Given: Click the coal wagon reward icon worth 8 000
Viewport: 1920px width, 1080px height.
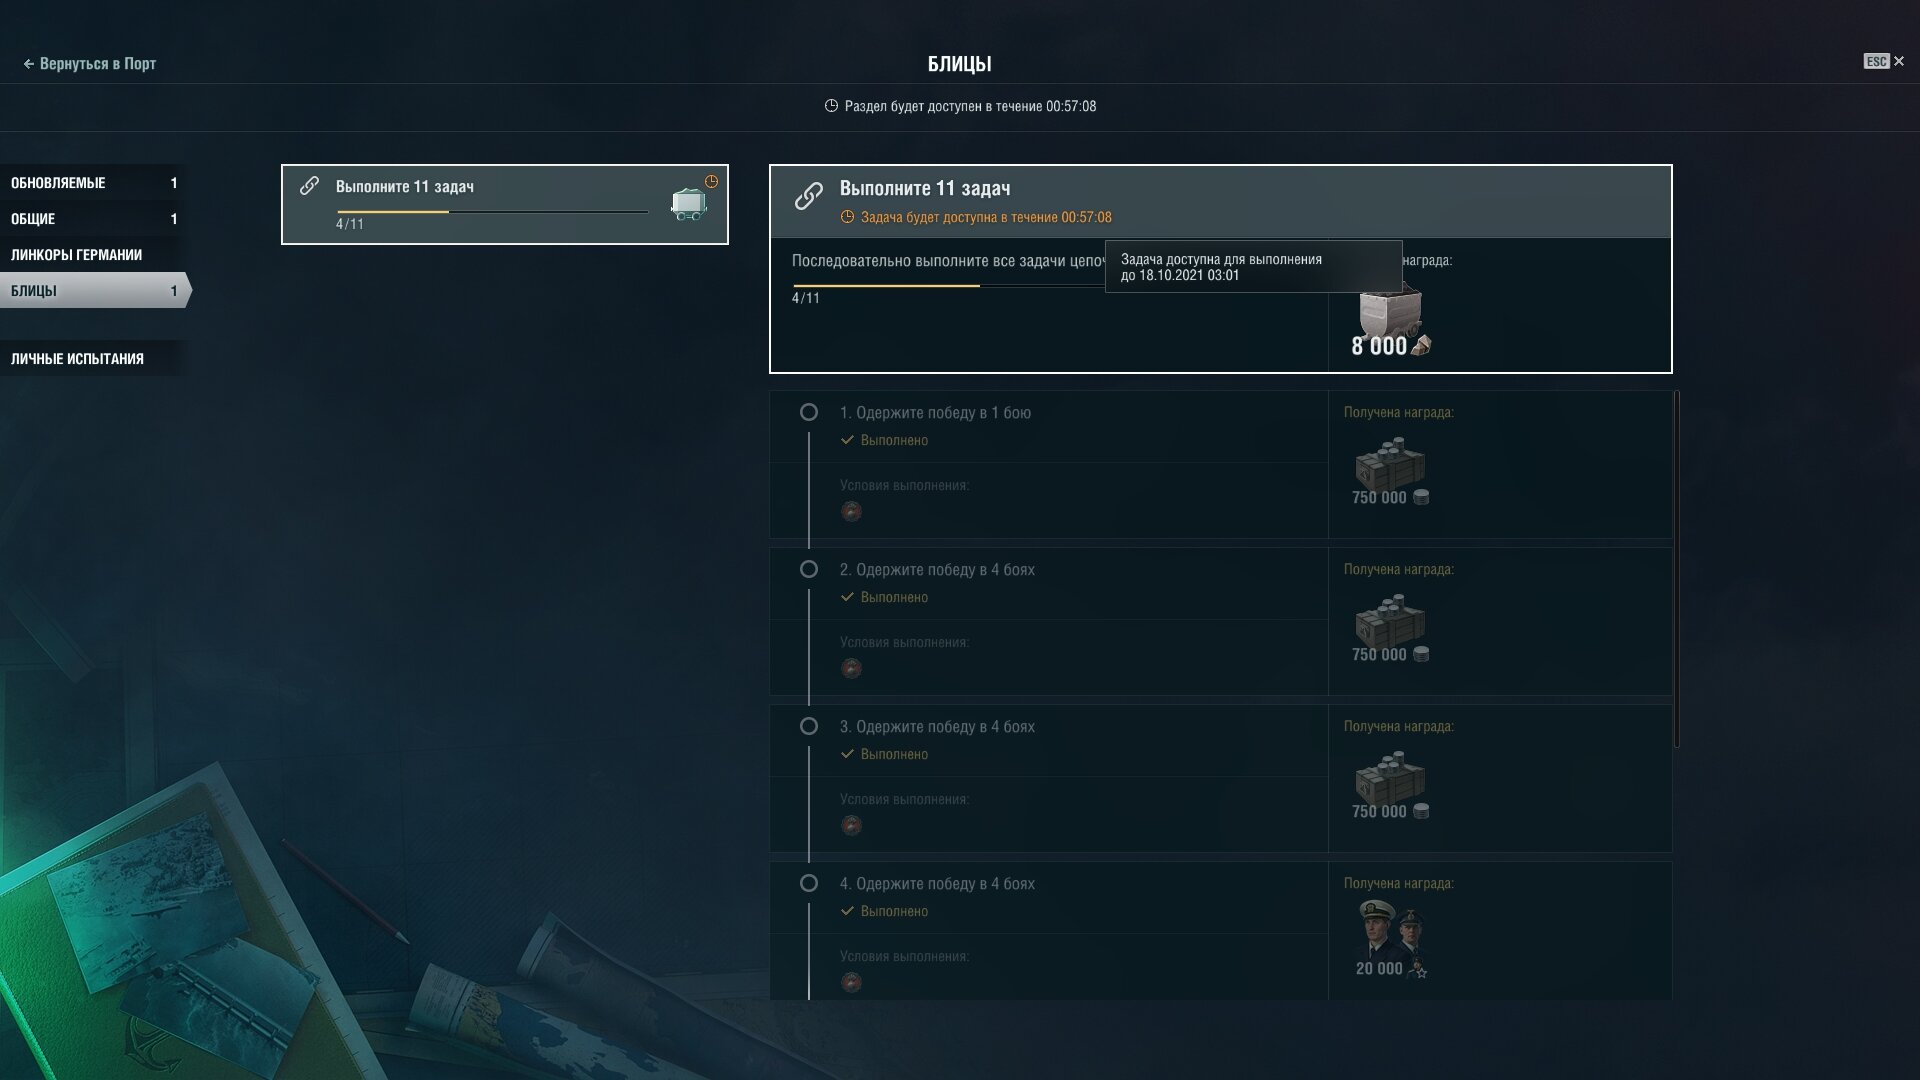Looking at the screenshot, I should (1390, 311).
